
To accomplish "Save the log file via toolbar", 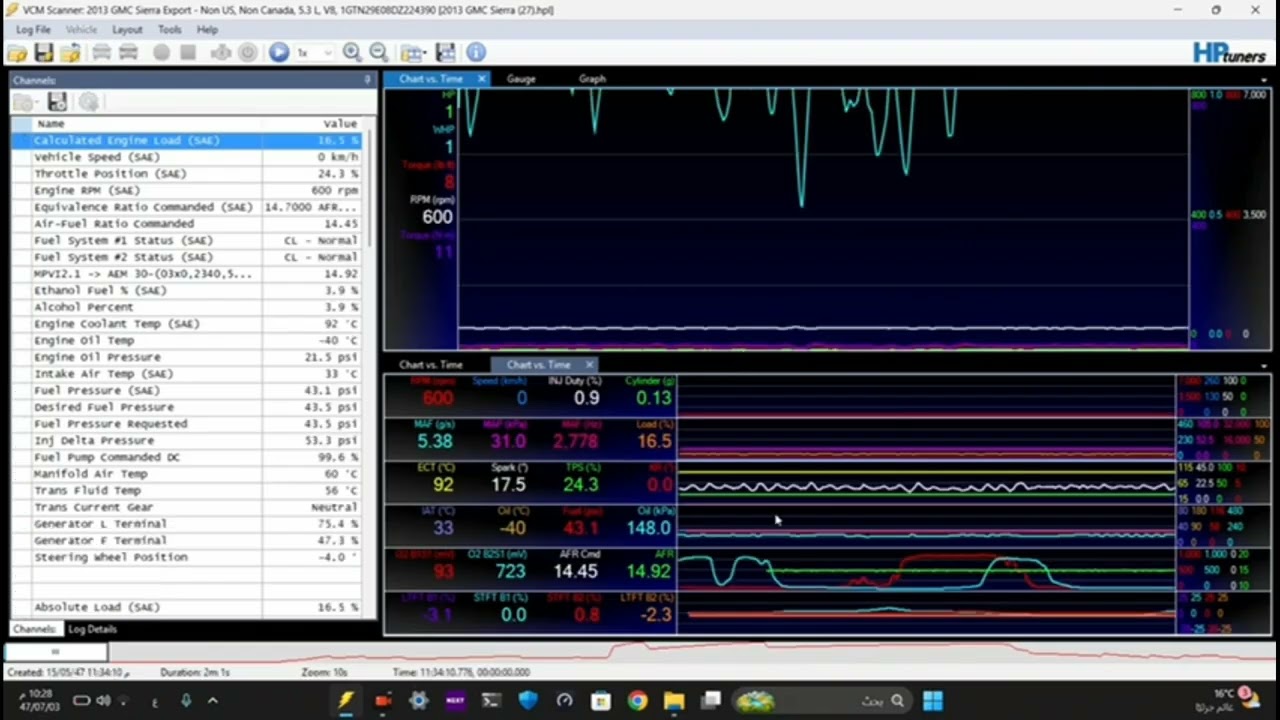I will 43,52.
